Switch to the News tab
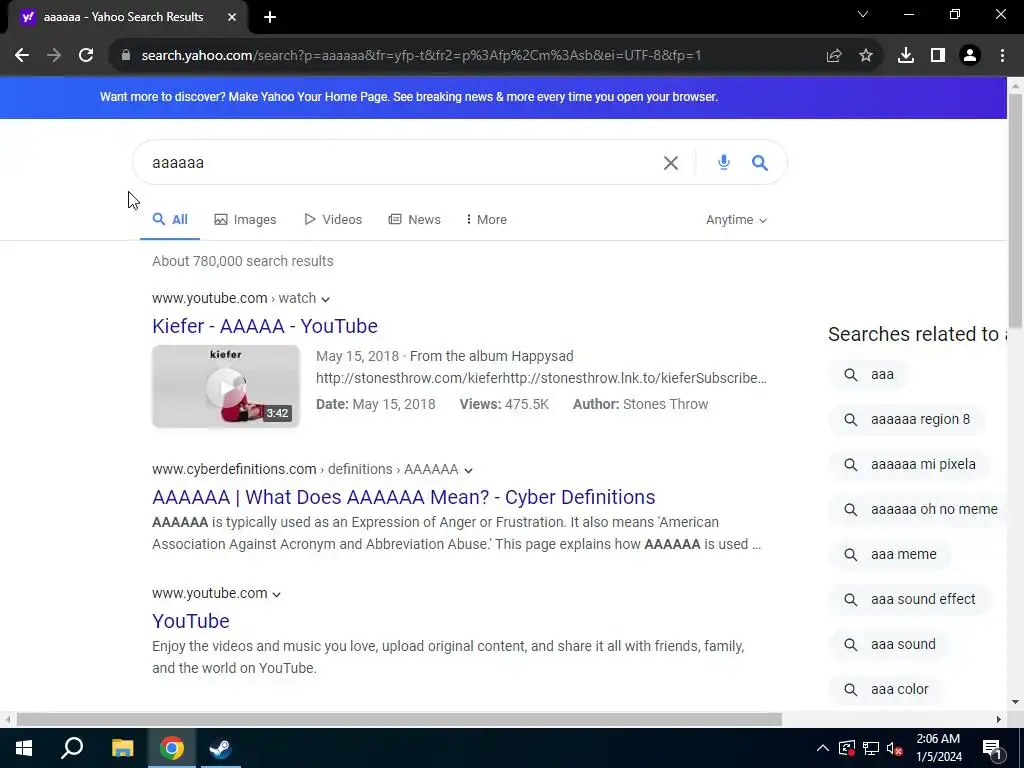The height and width of the screenshot is (768, 1024). [x=415, y=219]
